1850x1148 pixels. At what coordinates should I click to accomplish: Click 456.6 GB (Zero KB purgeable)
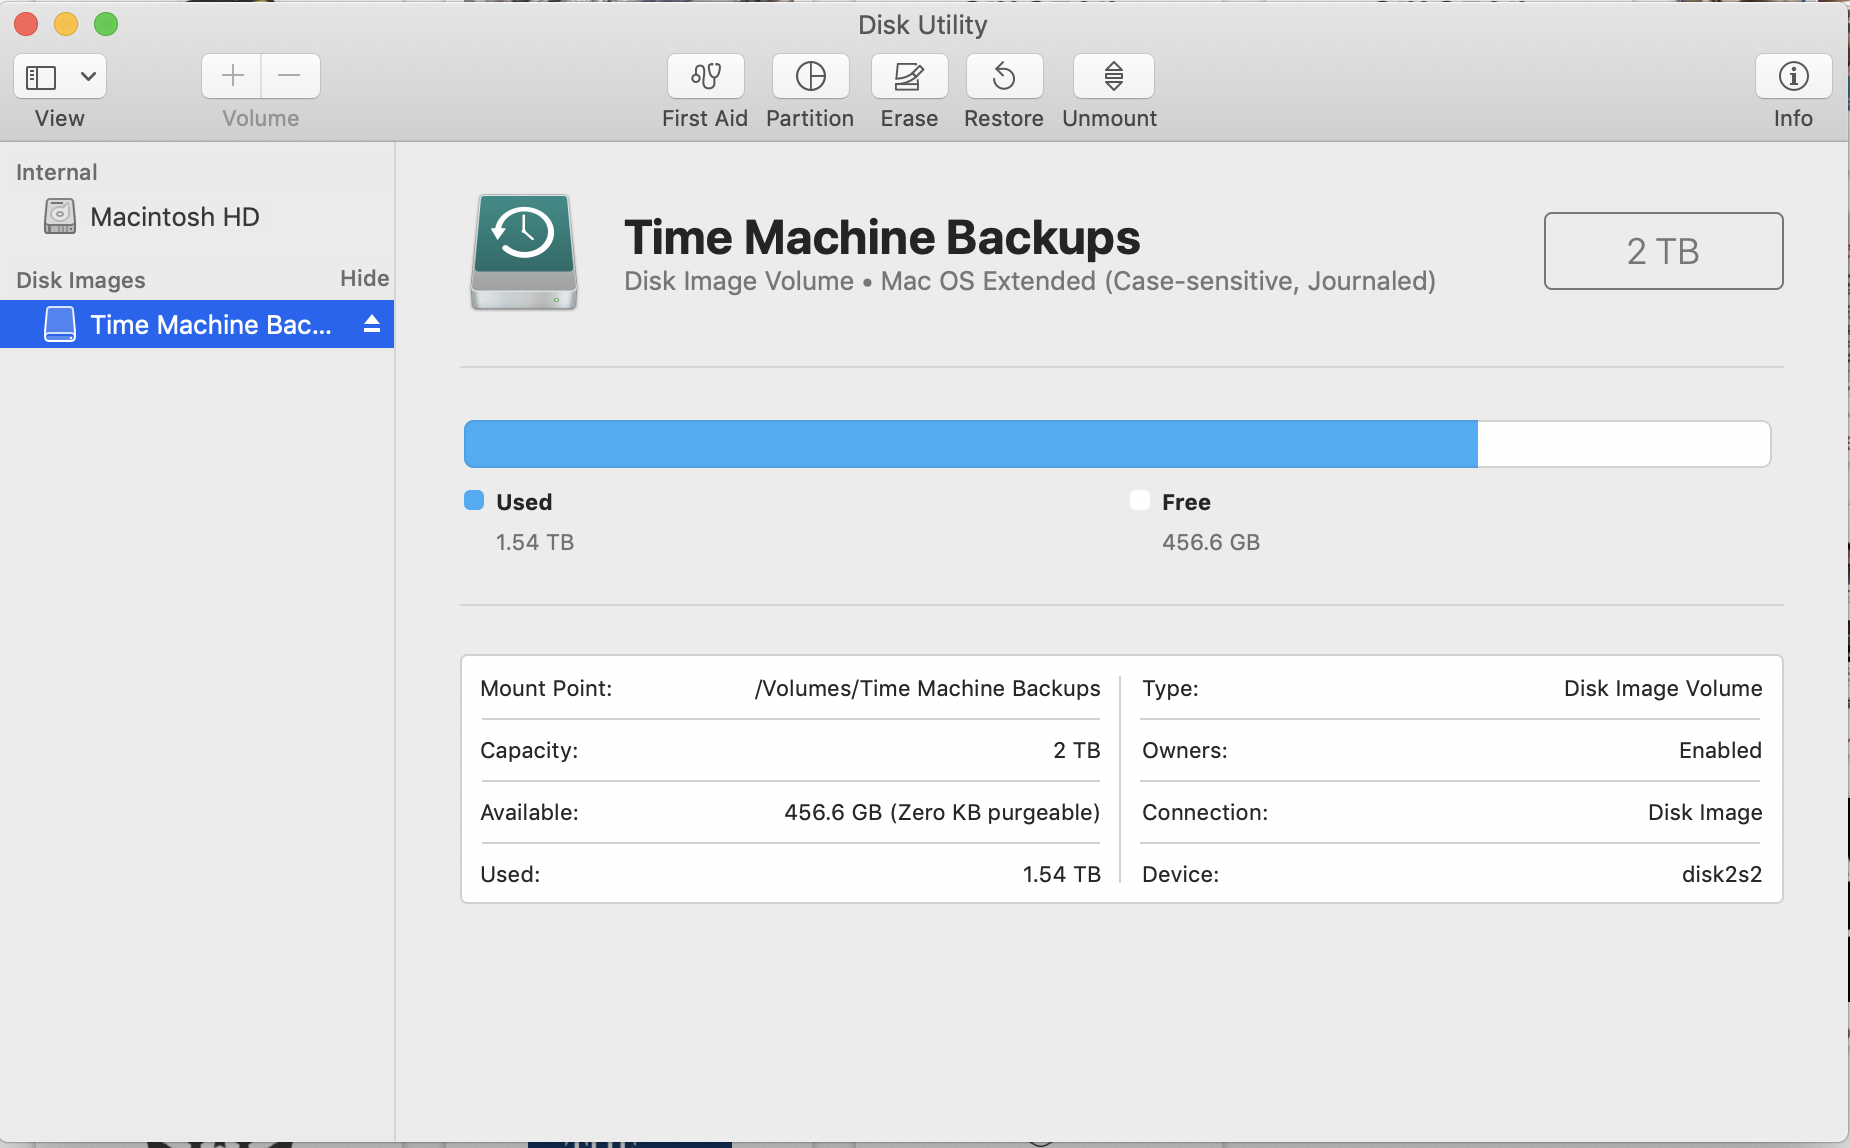942,812
